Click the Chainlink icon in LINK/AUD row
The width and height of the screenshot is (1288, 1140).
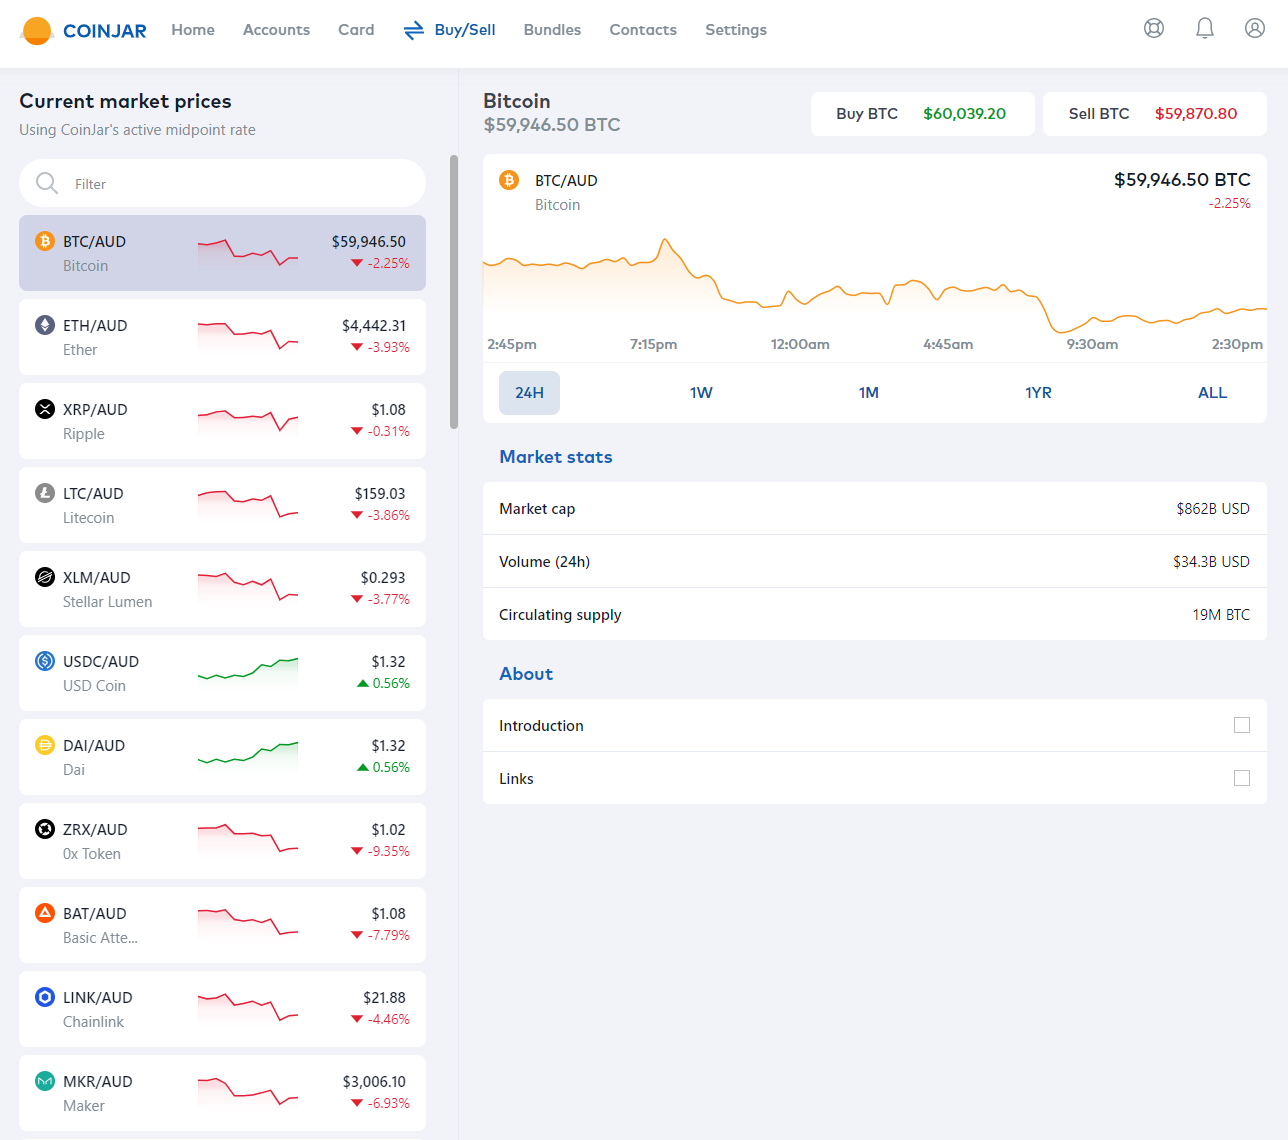click(x=45, y=997)
